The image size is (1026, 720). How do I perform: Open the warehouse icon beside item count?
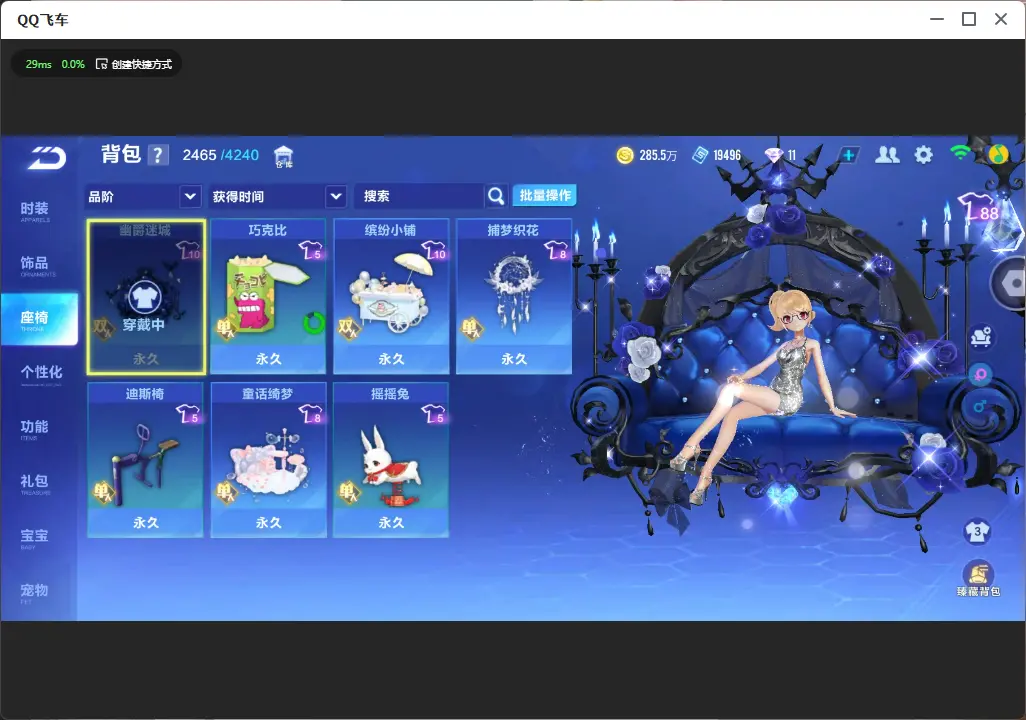coord(283,156)
